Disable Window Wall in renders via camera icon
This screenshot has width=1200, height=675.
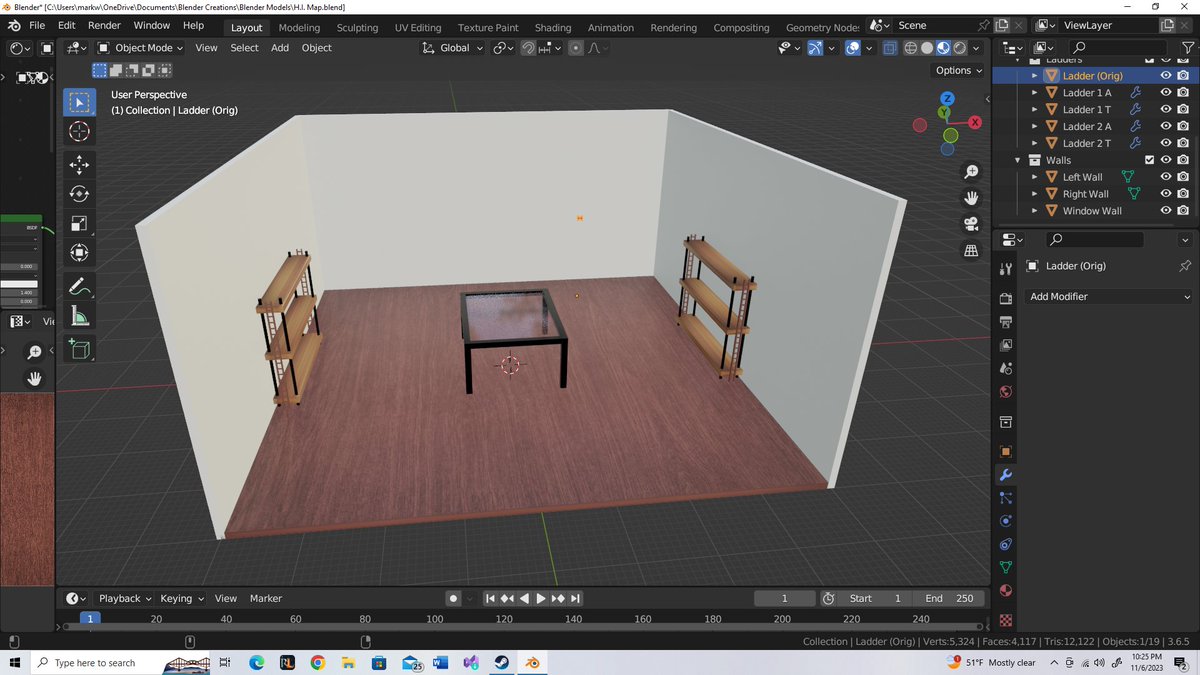(x=1183, y=211)
